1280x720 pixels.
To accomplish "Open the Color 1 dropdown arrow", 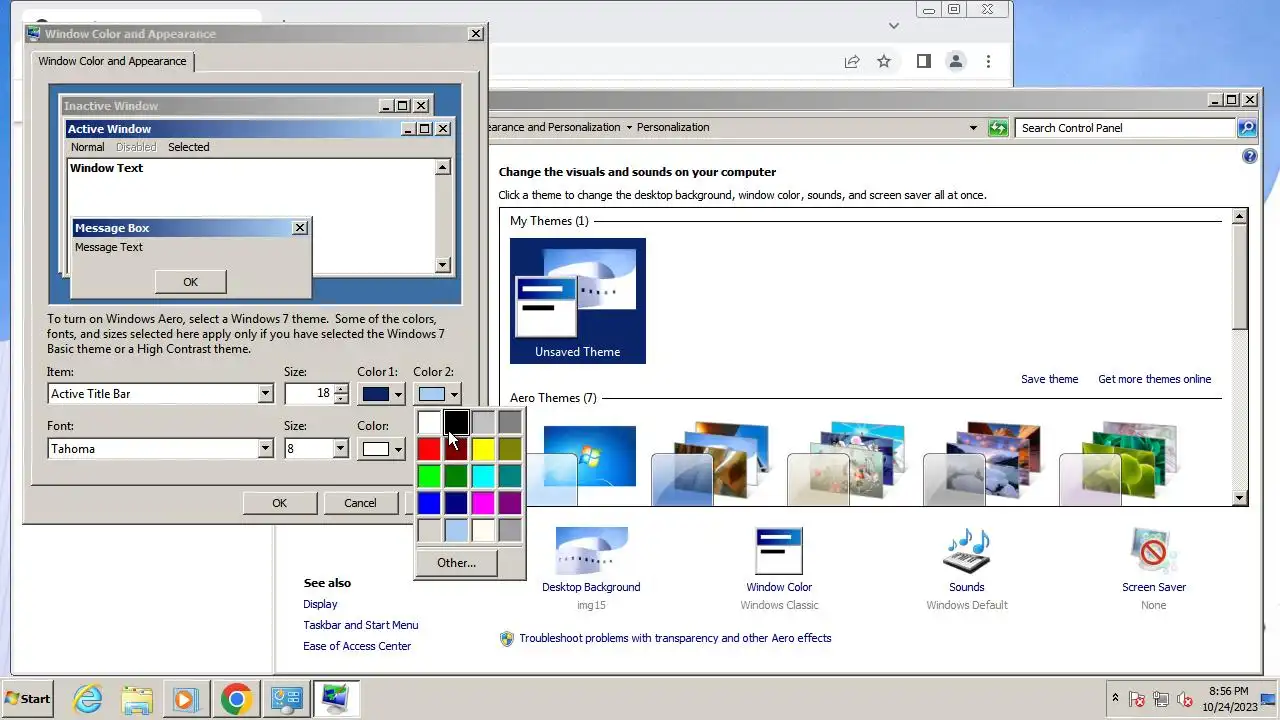I will [398, 394].
